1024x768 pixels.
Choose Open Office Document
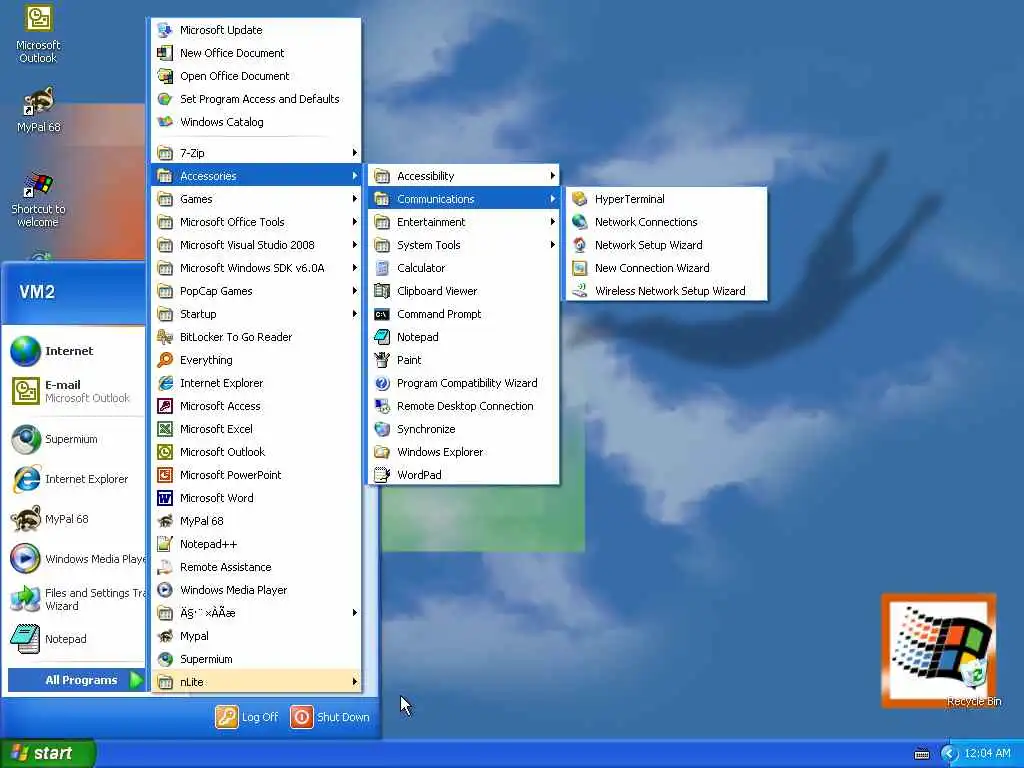pyautogui.click(x=256, y=76)
